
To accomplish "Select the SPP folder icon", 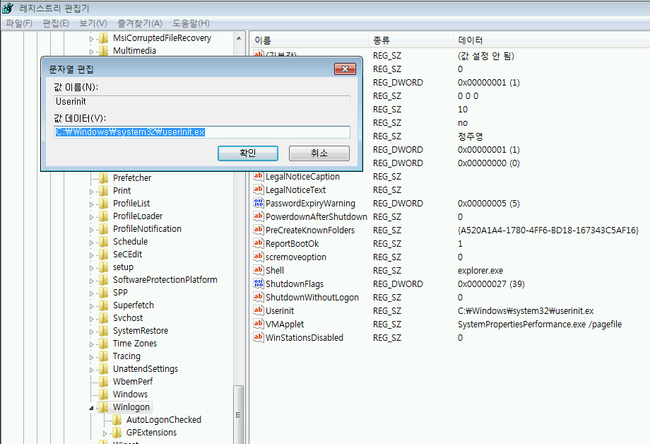I will 104,292.
